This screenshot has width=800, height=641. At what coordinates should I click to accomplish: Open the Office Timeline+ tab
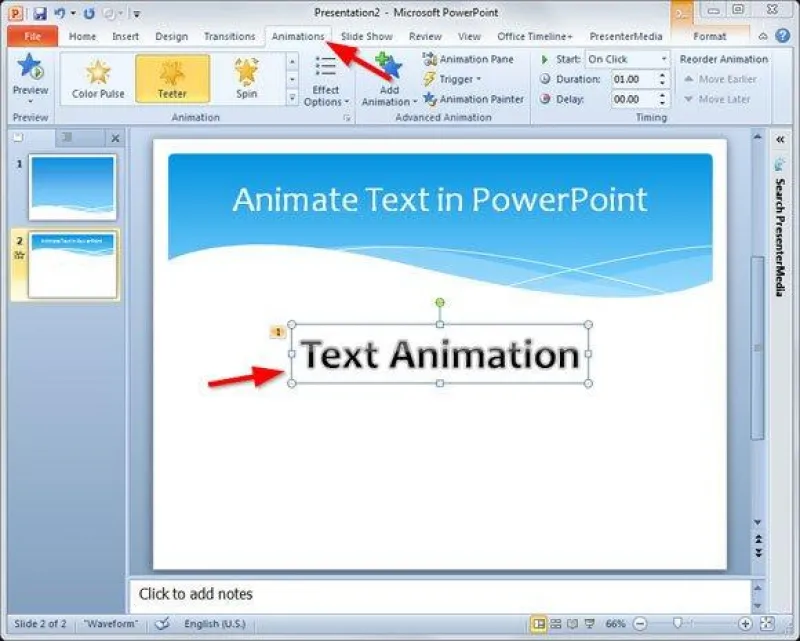(535, 36)
